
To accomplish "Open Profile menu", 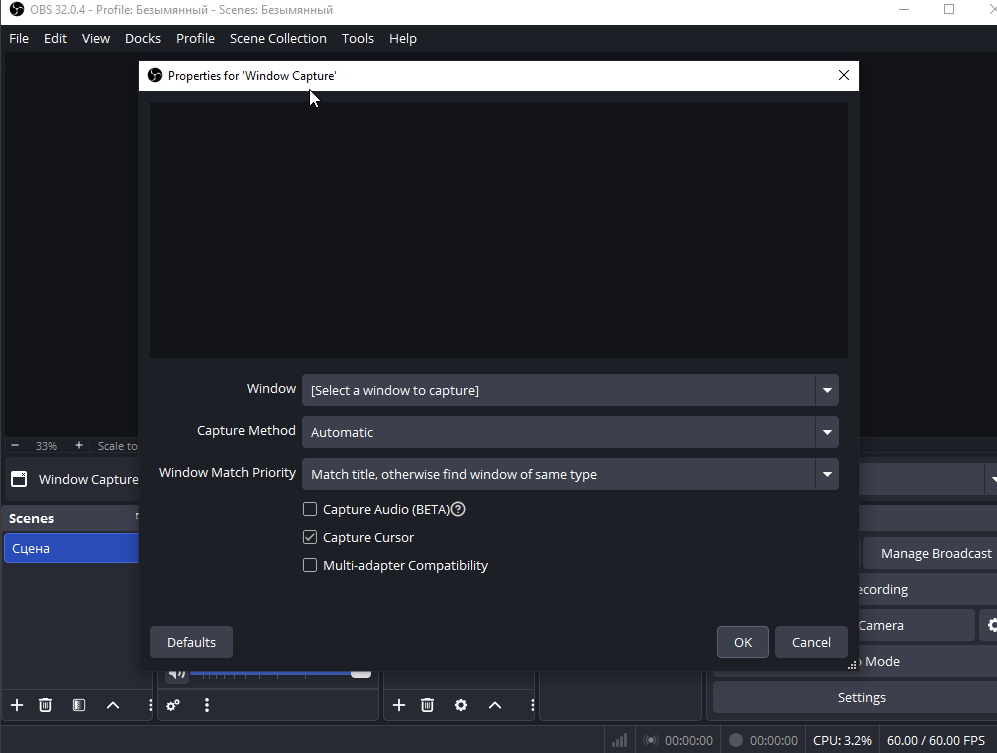I will 195,38.
